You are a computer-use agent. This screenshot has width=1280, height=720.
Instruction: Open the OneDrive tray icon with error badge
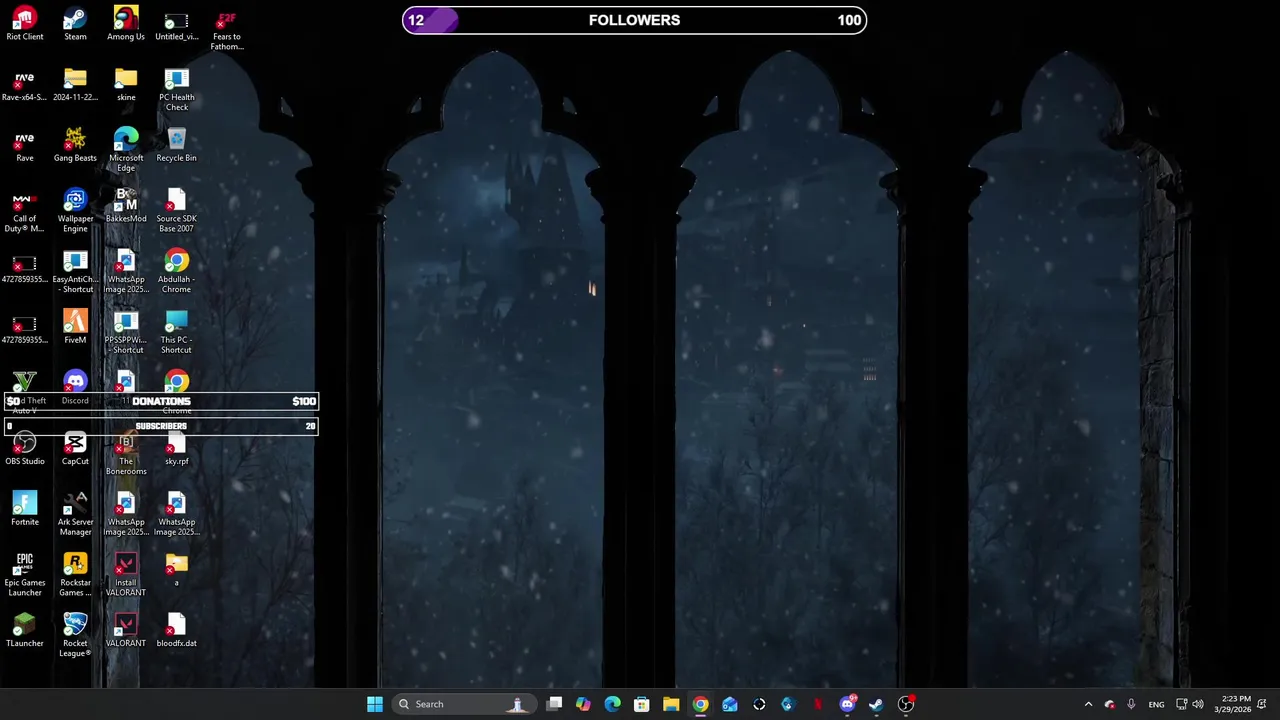tap(1109, 704)
